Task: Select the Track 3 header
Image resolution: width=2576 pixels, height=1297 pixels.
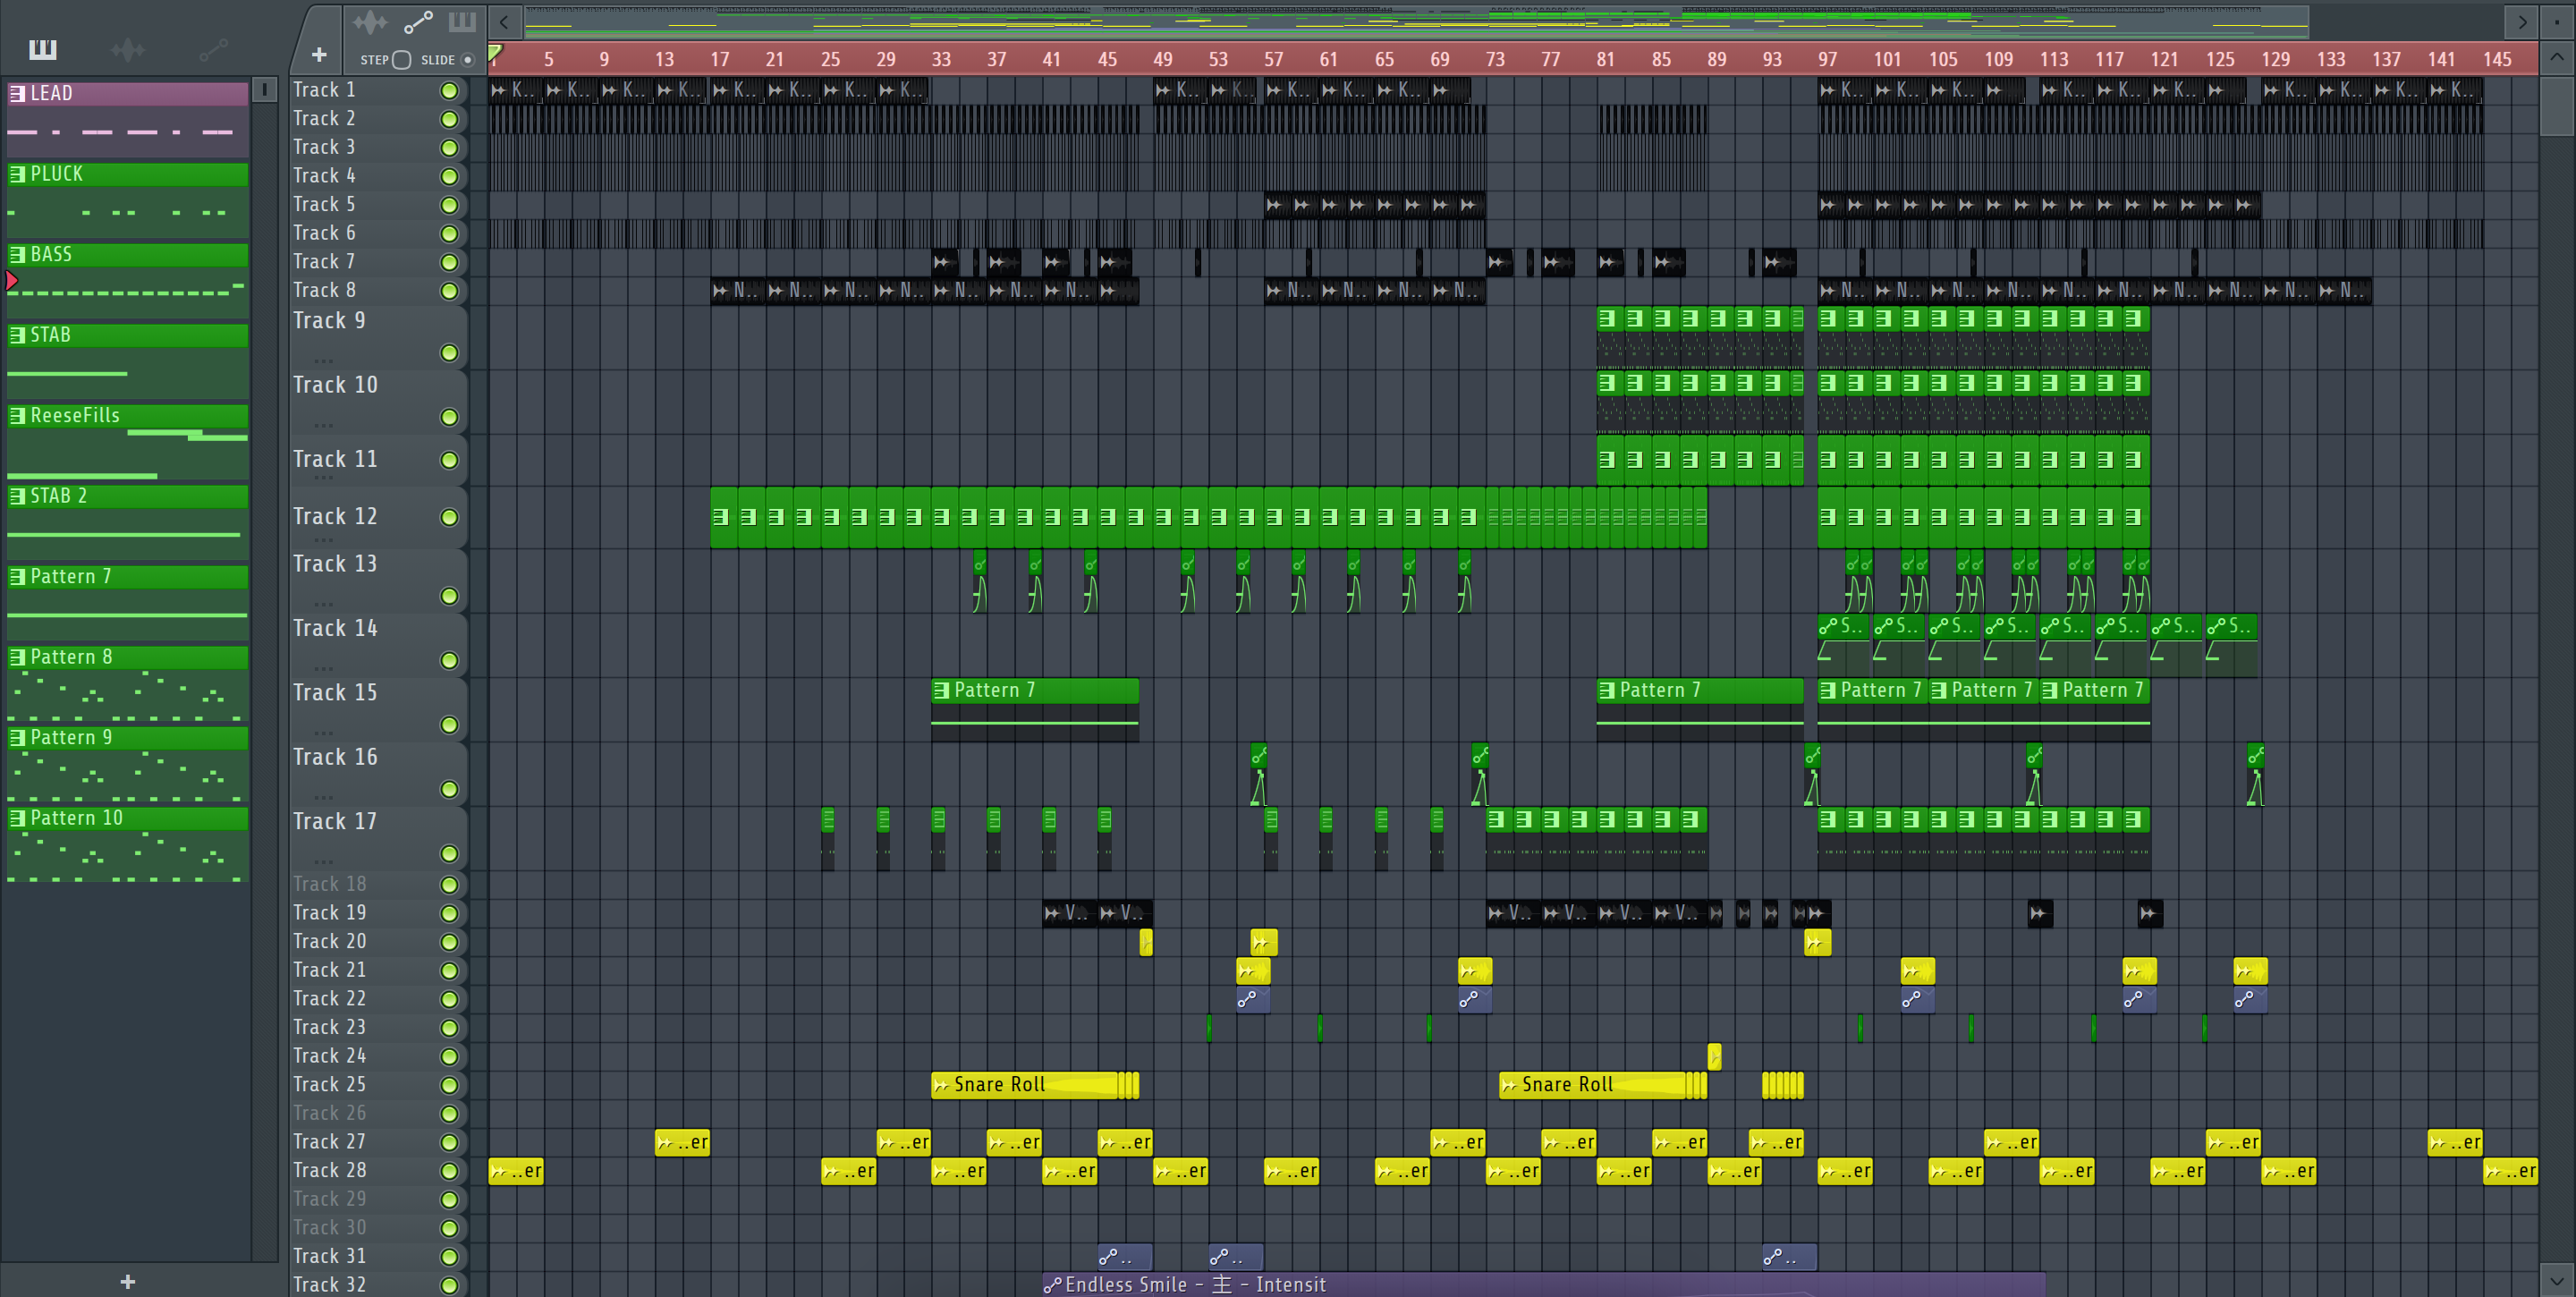Action: point(378,147)
